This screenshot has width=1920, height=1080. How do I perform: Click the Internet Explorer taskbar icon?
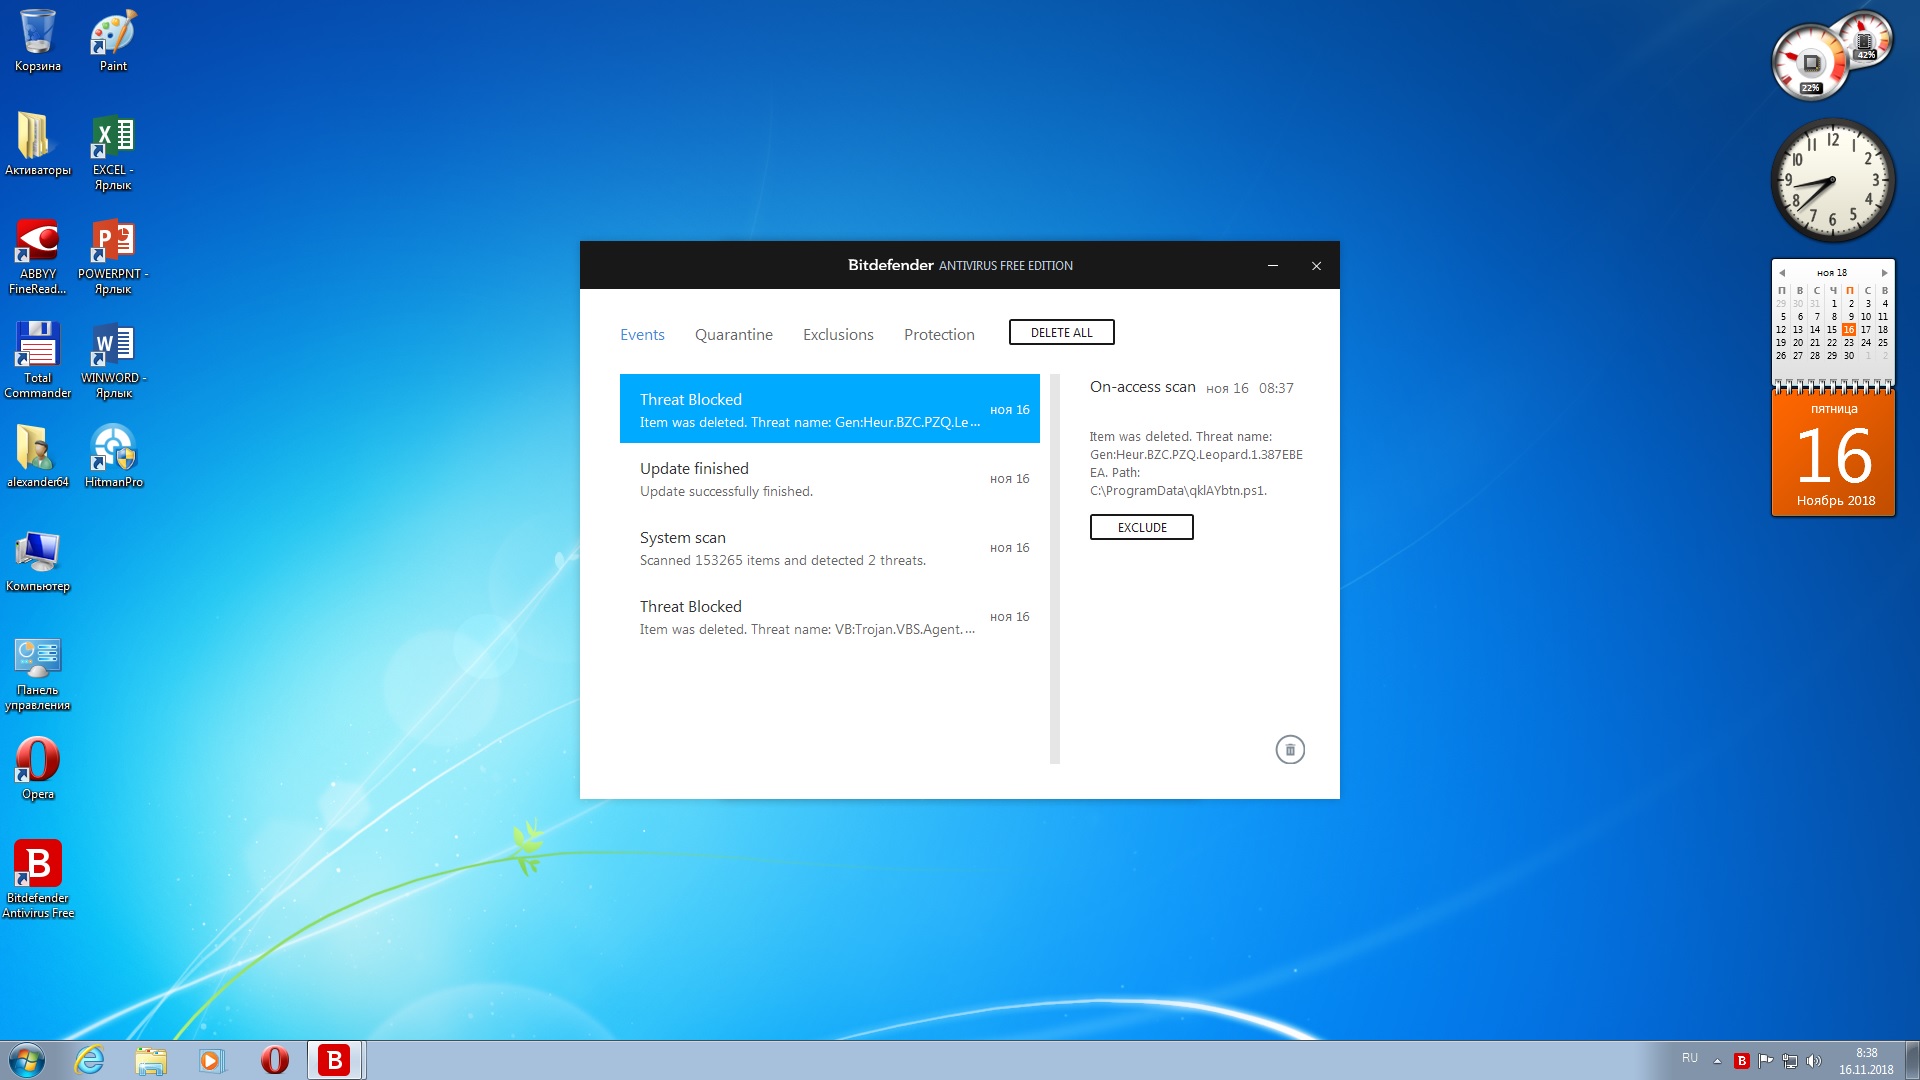(x=90, y=1060)
